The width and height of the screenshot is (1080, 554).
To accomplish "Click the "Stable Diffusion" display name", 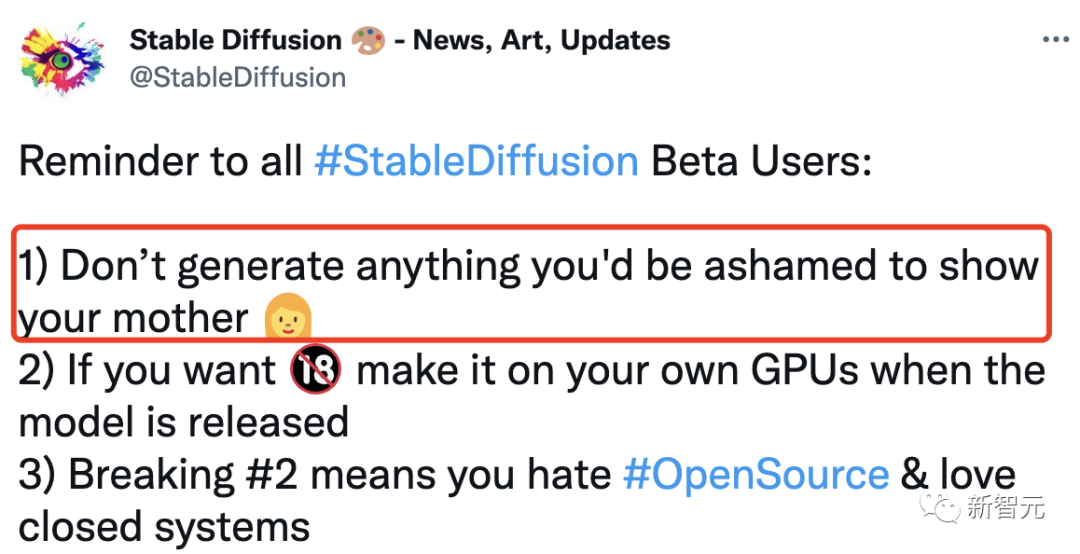I will tap(236, 40).
